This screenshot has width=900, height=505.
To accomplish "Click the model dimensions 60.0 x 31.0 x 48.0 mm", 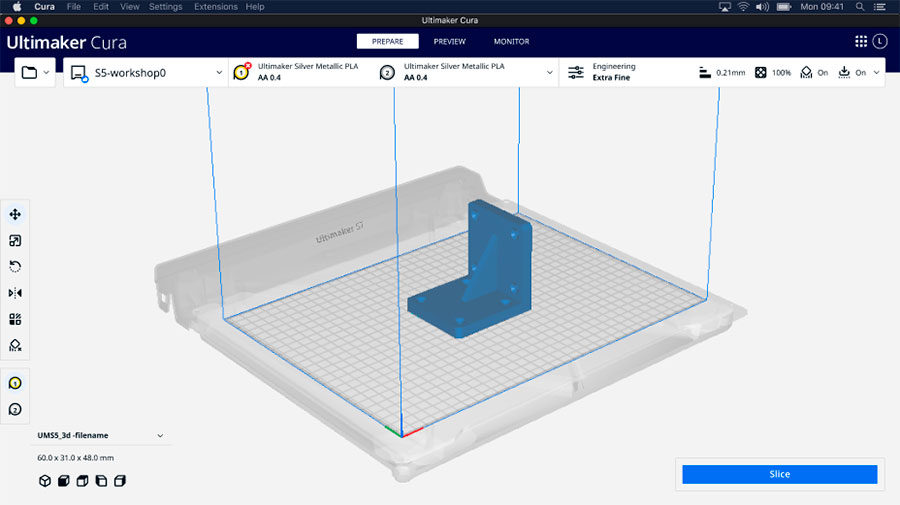I will click(76, 458).
